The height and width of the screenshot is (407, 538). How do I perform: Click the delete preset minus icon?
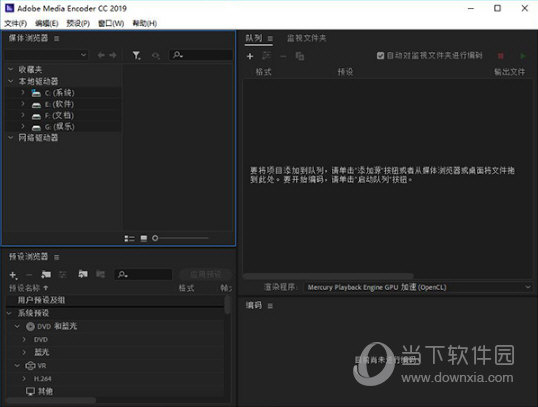pyautogui.click(x=29, y=275)
